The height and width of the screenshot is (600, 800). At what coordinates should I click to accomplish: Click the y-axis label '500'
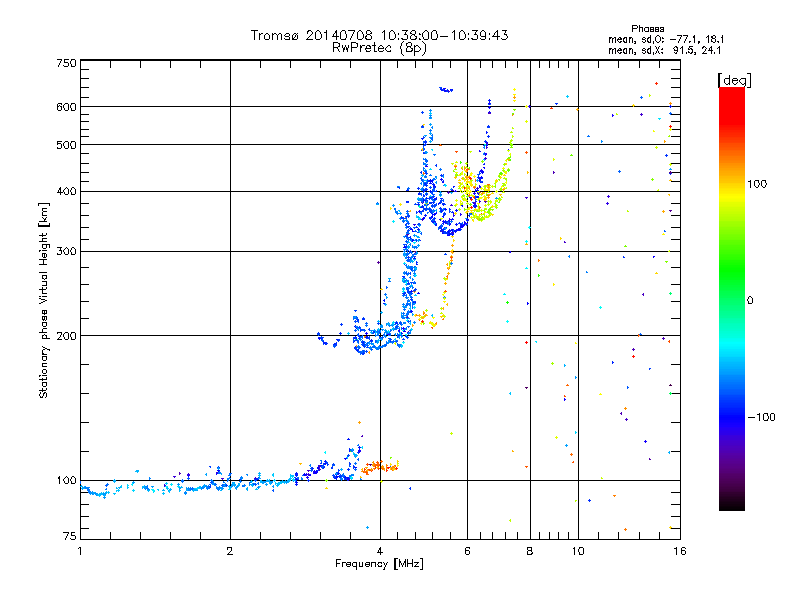pyautogui.click(x=66, y=145)
